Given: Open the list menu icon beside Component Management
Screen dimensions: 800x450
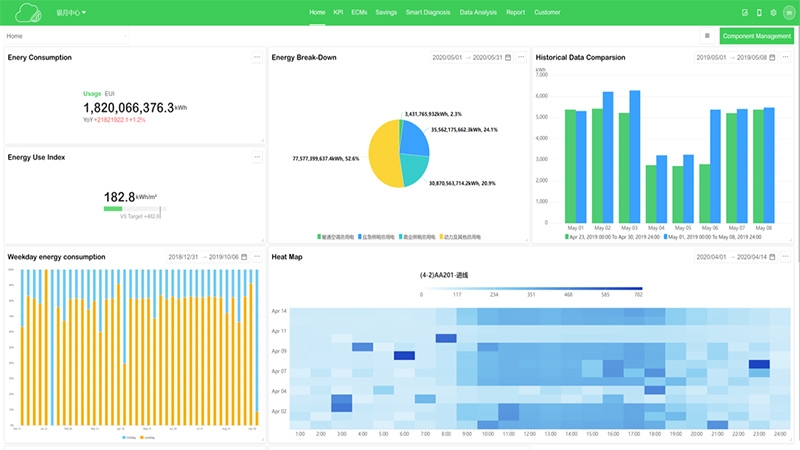Looking at the screenshot, I should tap(708, 36).
